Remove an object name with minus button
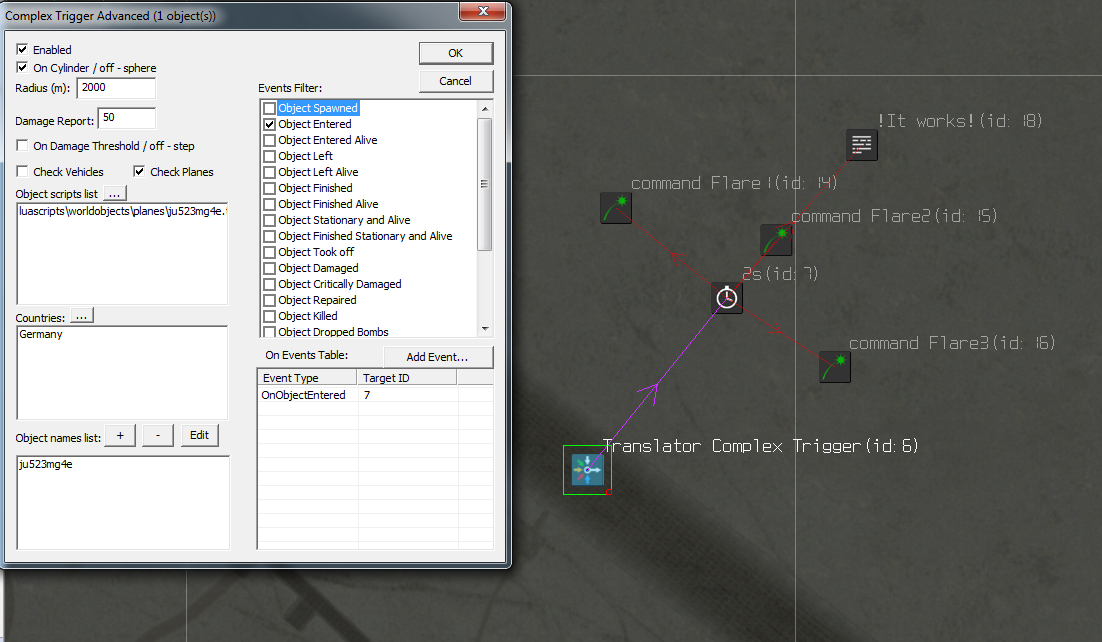The height and width of the screenshot is (642, 1102). pos(158,436)
